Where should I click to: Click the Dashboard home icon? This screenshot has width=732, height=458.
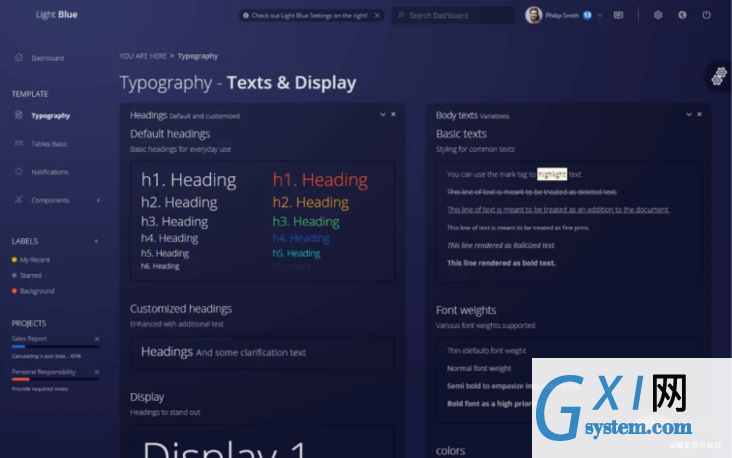click(19, 57)
